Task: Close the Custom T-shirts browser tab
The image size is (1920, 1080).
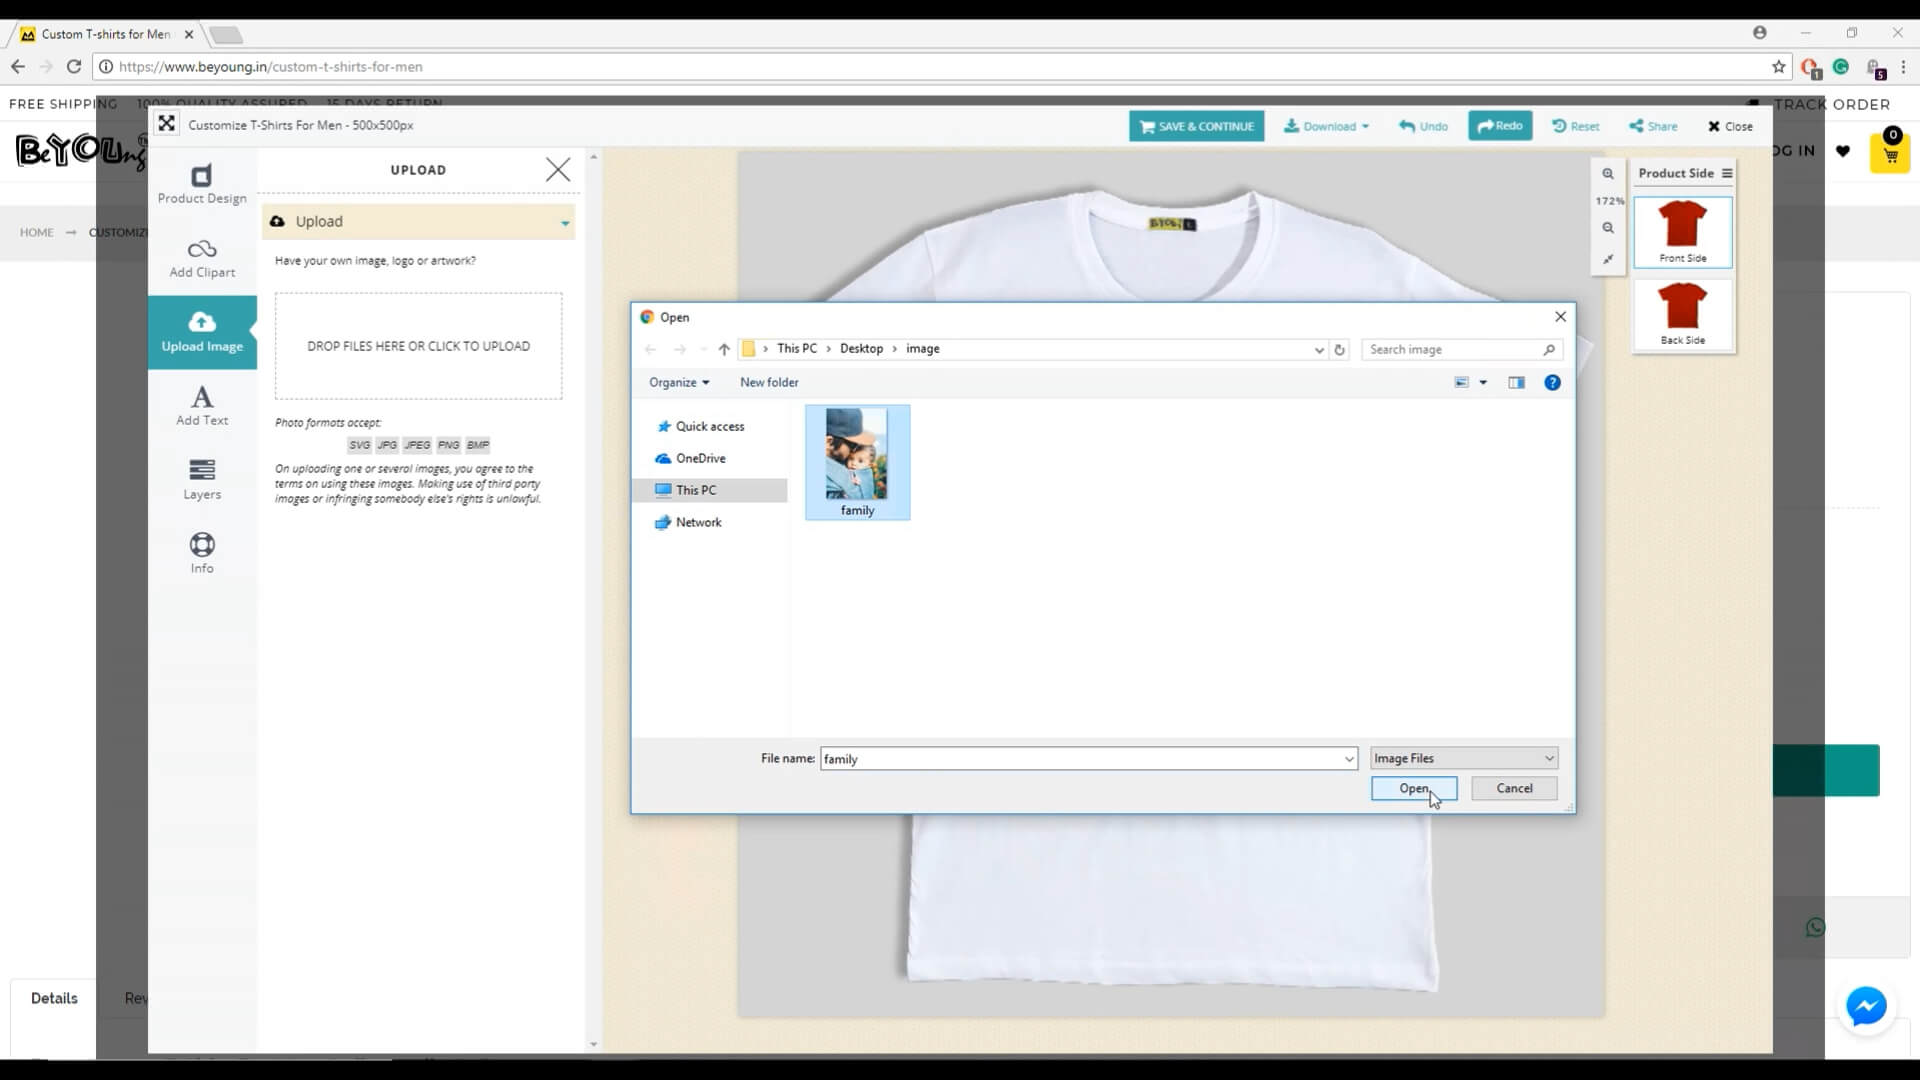Action: tap(189, 34)
